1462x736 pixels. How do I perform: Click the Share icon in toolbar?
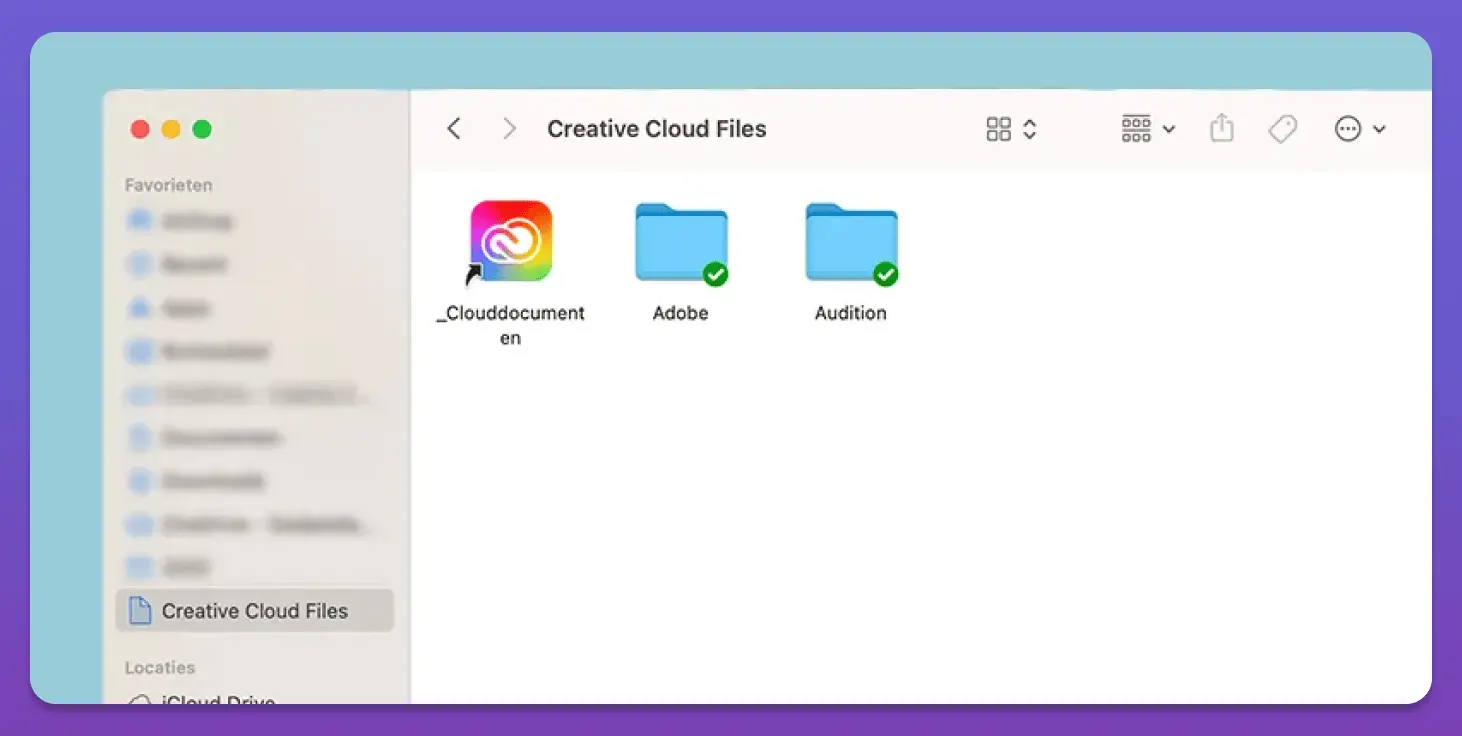coord(1221,129)
